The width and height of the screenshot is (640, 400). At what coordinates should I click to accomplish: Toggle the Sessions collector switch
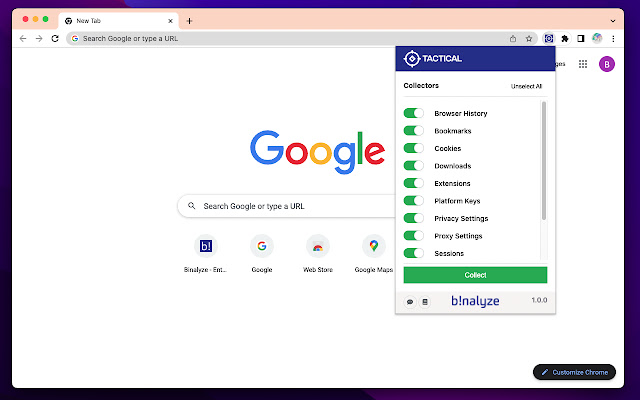tap(413, 253)
